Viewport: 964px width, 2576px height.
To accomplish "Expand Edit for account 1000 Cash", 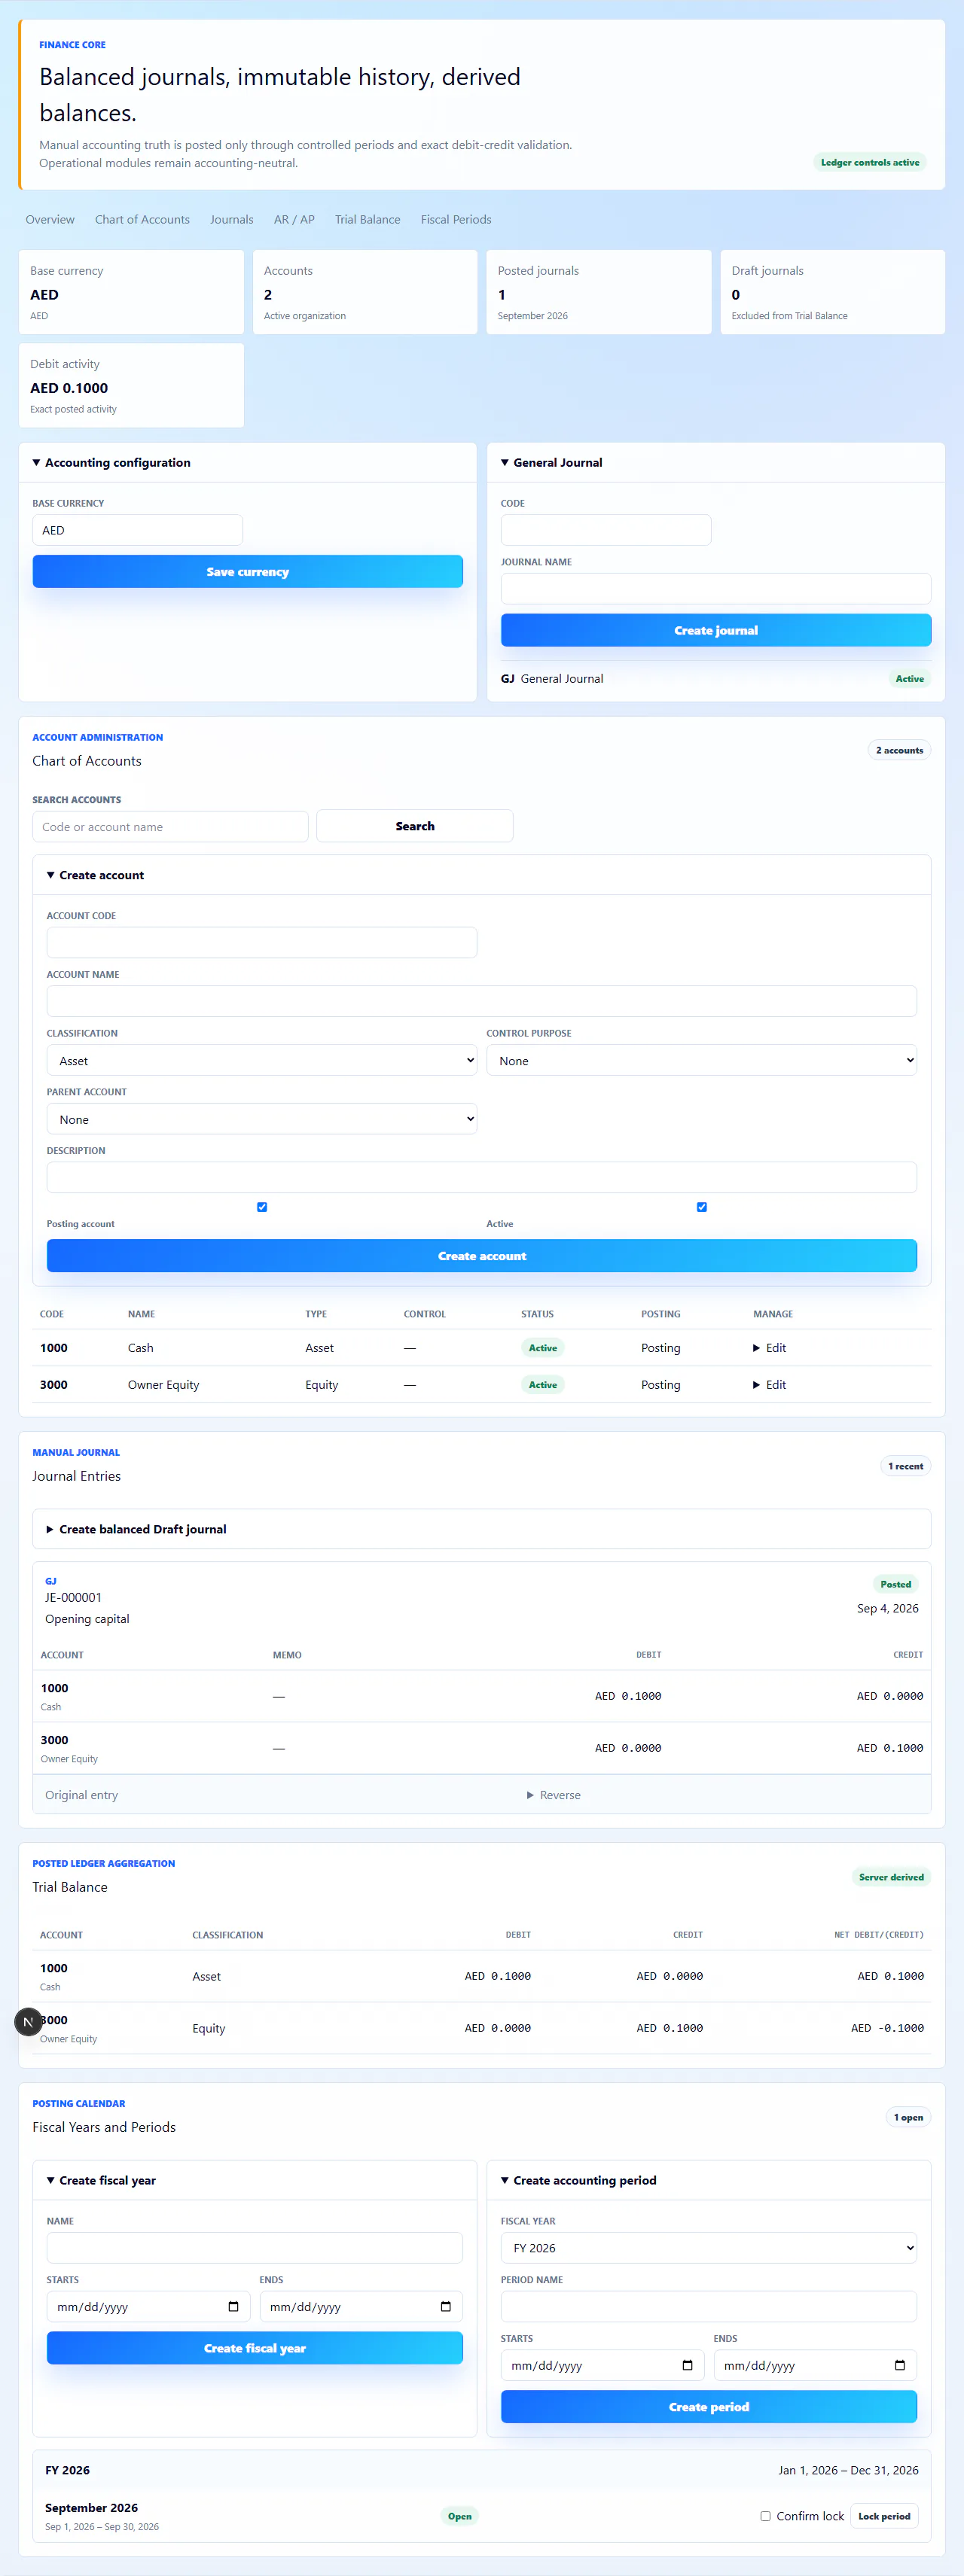I will (x=769, y=1348).
